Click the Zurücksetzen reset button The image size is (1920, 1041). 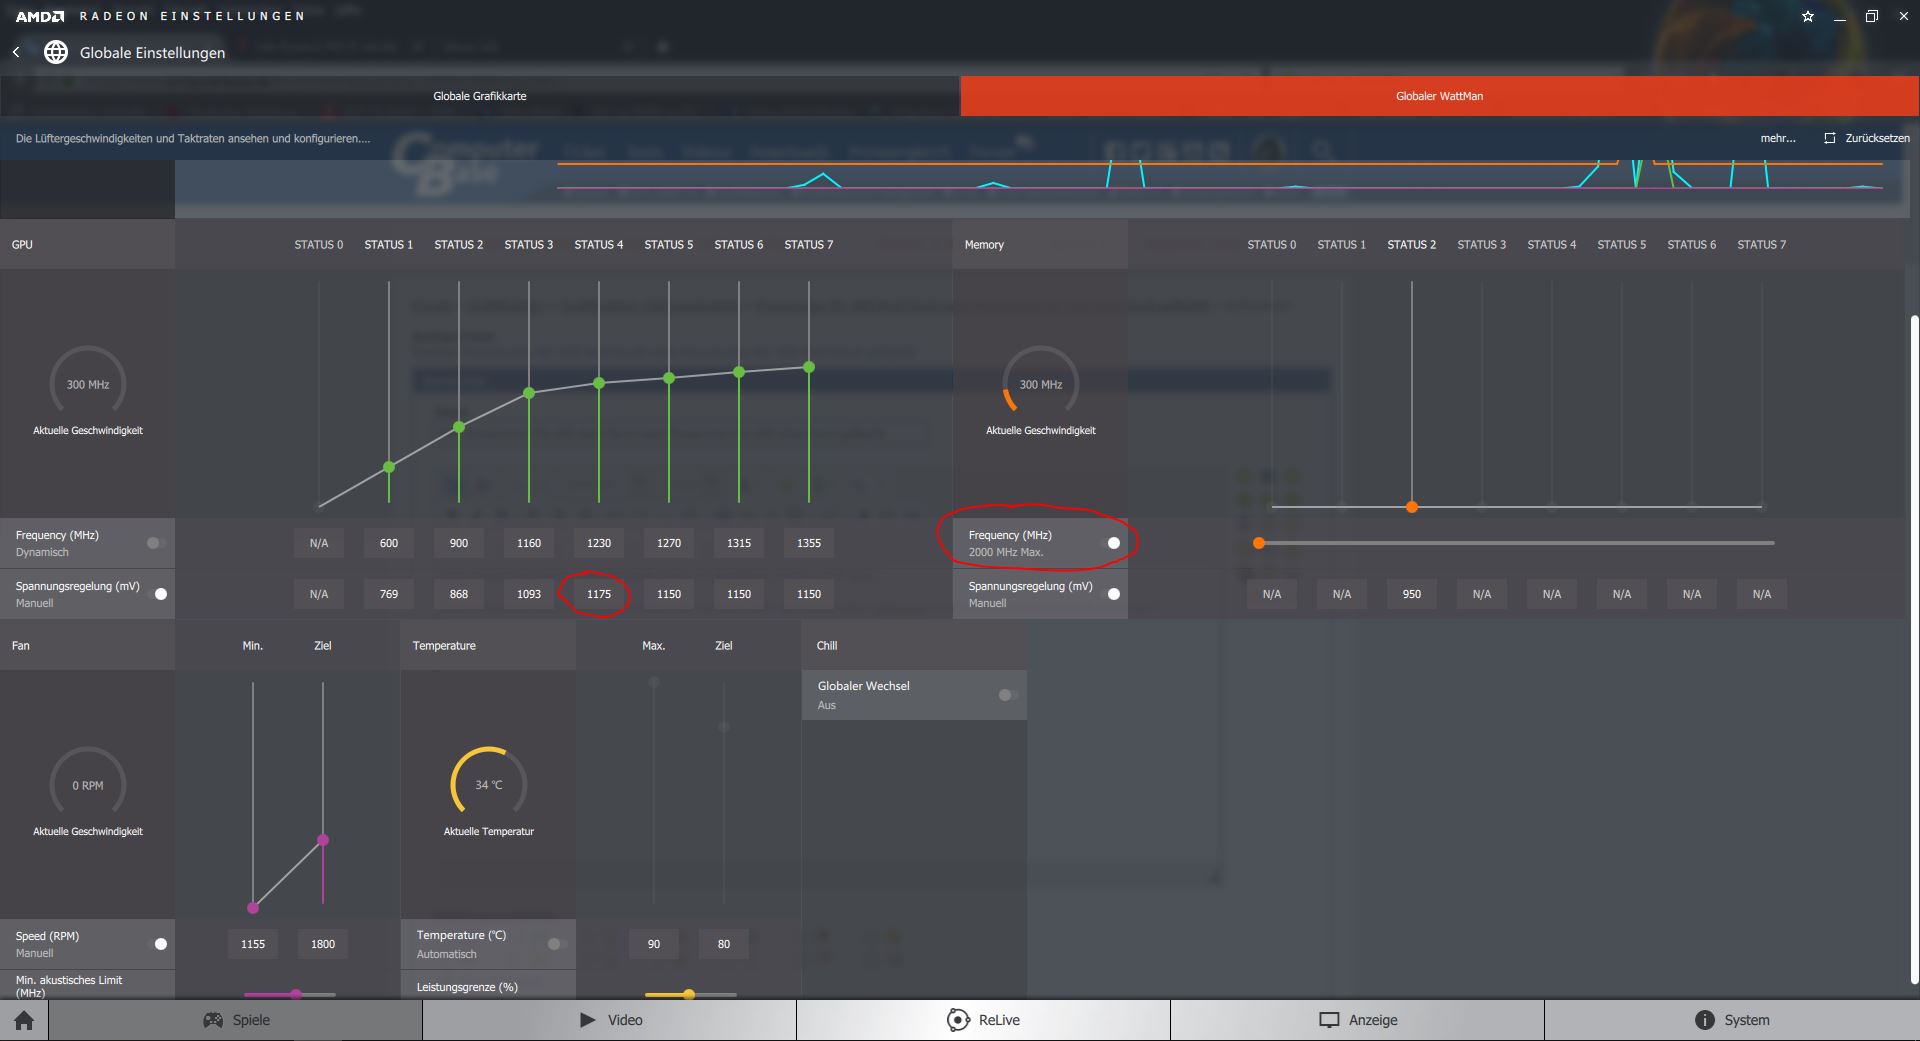tap(1866, 138)
